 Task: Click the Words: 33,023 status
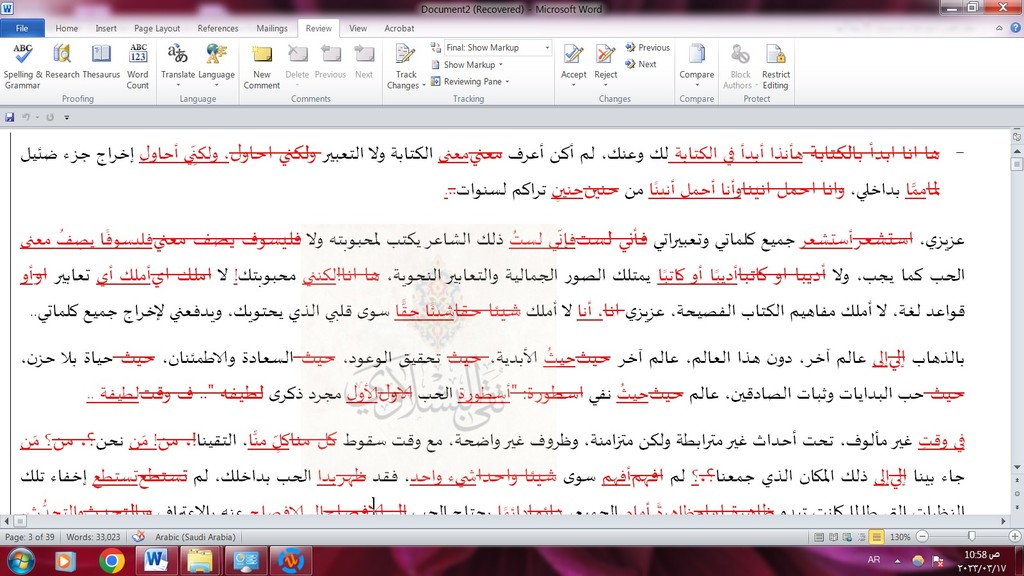tap(93, 537)
